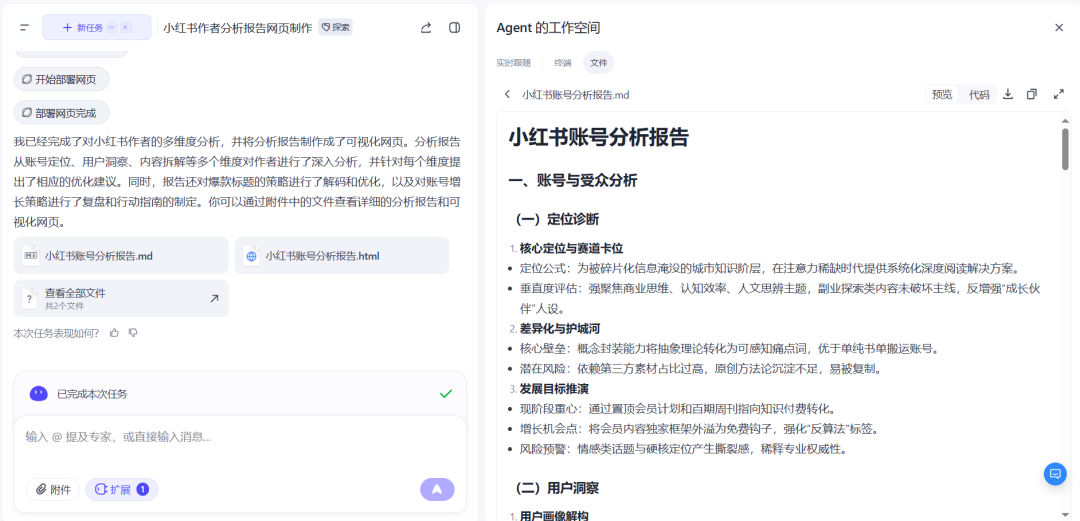Click the 差异化与护城河 list item
Viewport: 1080px width, 521px height.
pyautogui.click(x=561, y=329)
